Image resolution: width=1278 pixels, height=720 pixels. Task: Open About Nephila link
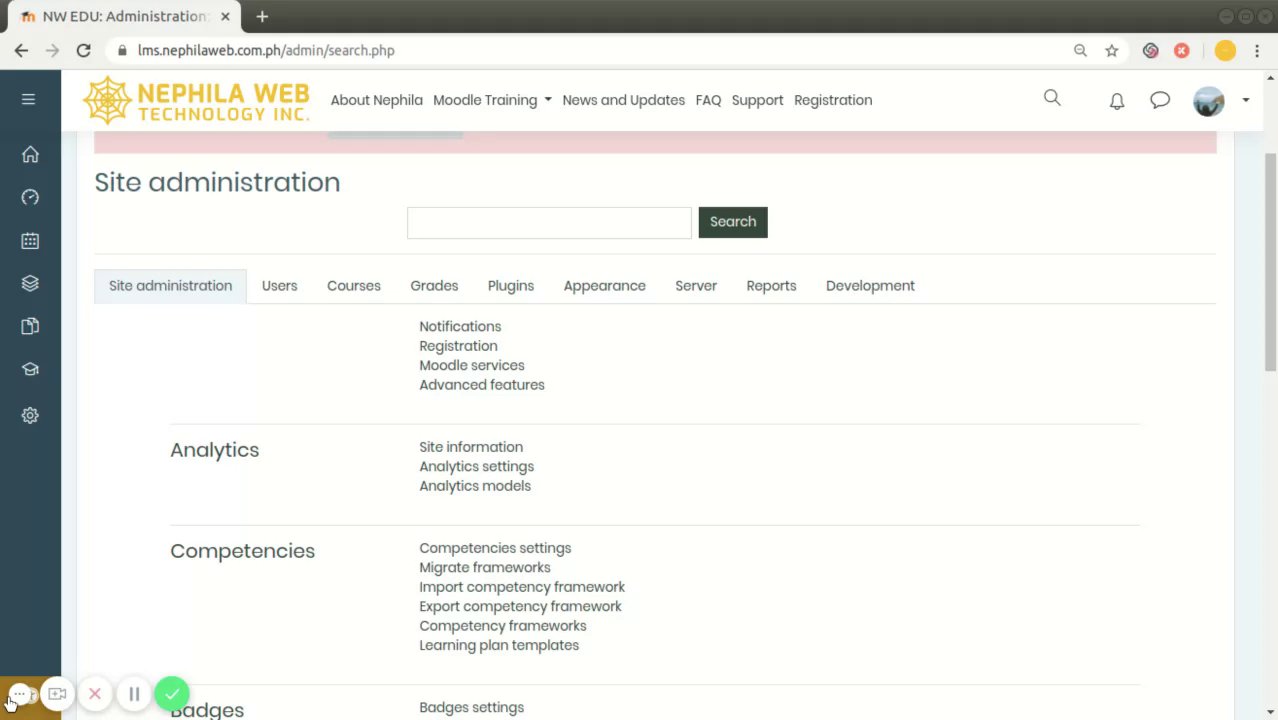tap(377, 100)
